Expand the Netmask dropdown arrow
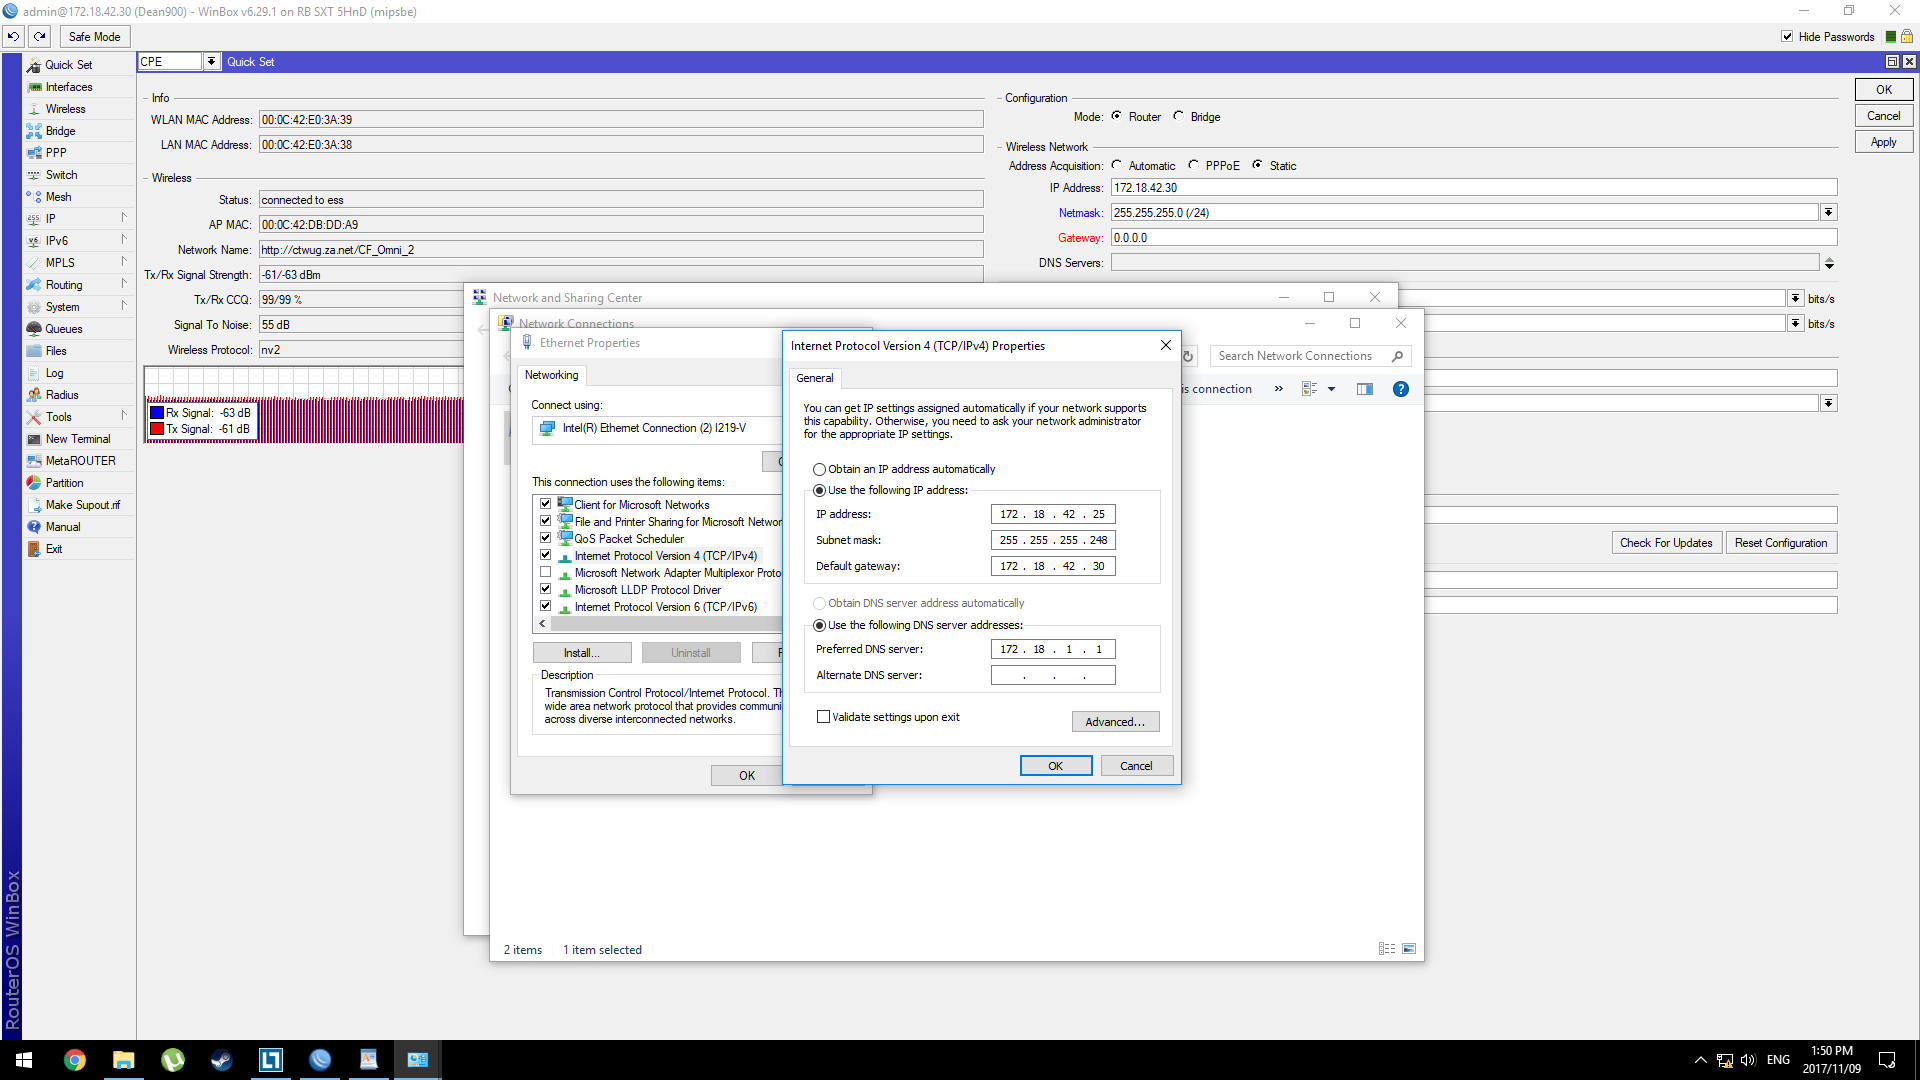The height and width of the screenshot is (1080, 1920). pos(1828,213)
